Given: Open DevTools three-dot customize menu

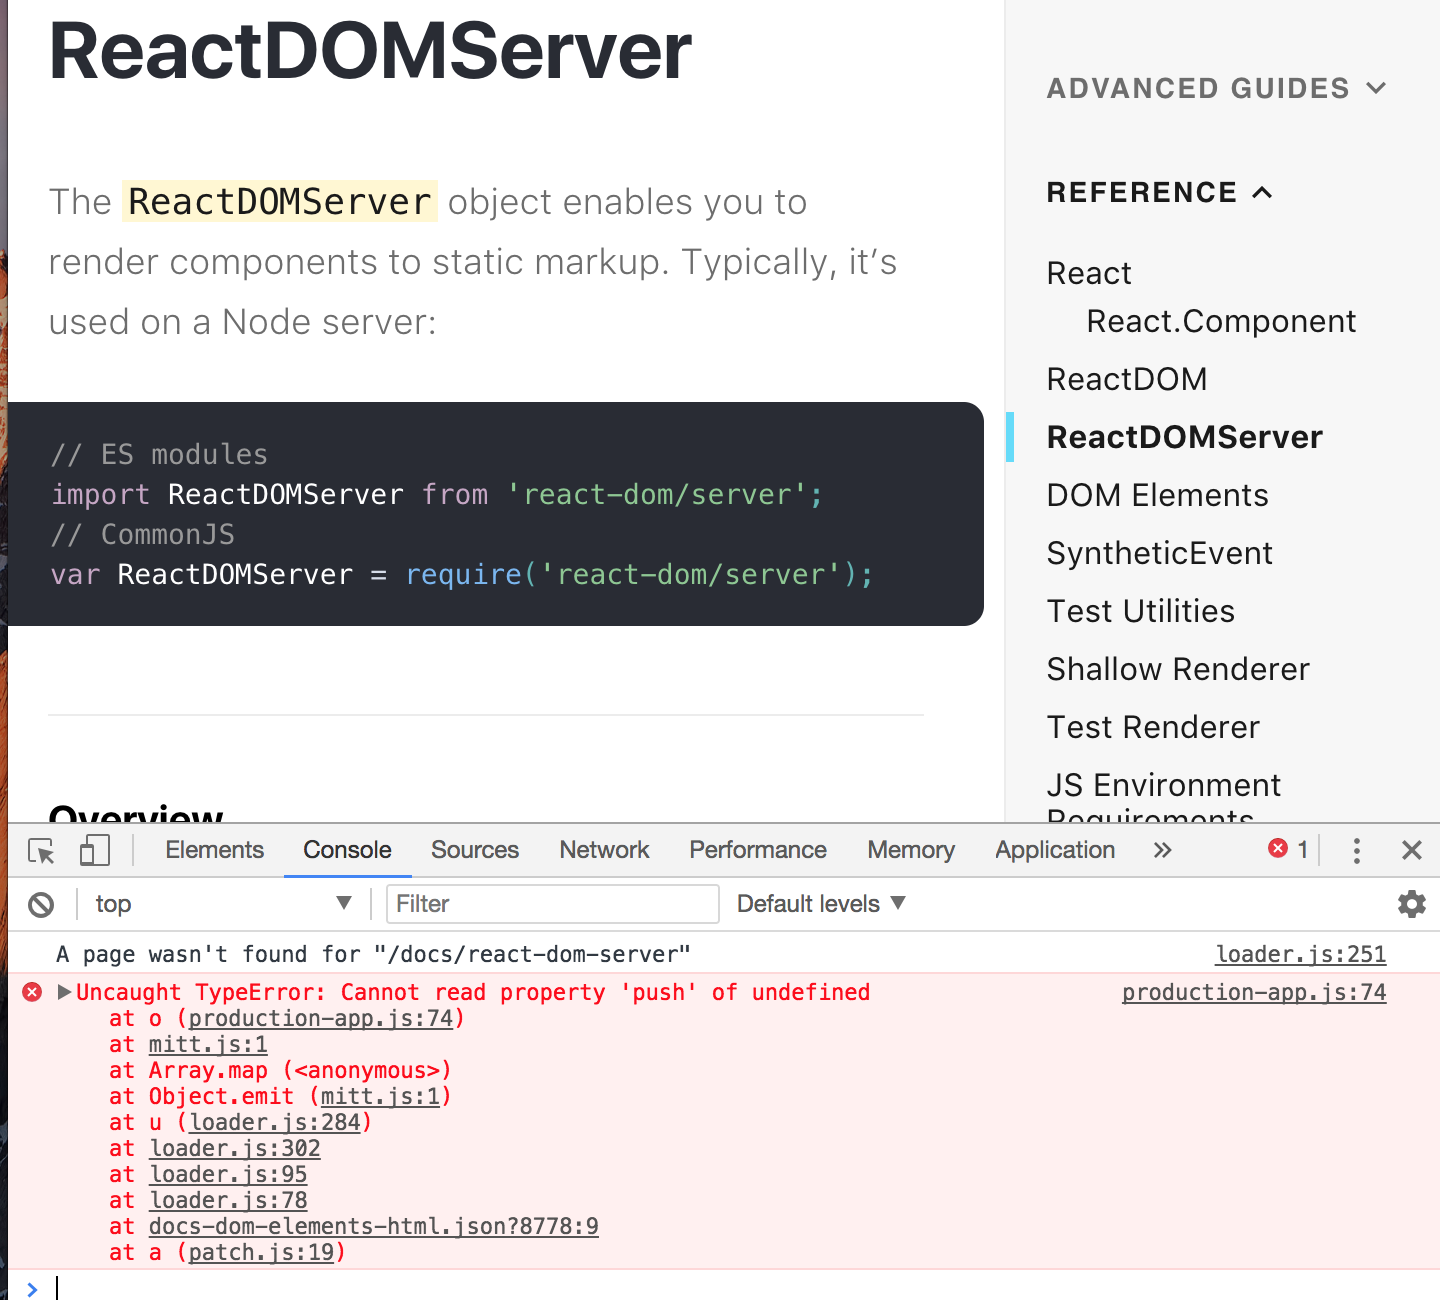Looking at the screenshot, I should pos(1356,851).
